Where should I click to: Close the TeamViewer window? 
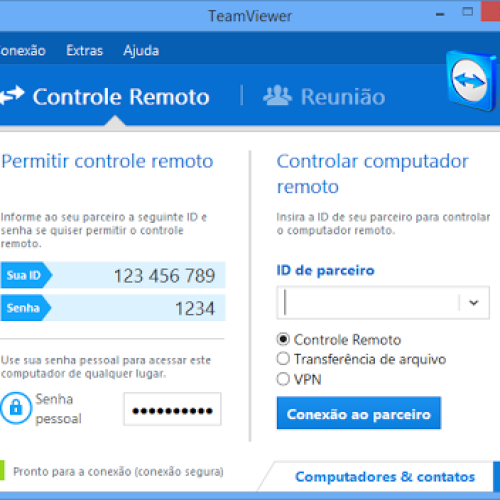point(491,11)
